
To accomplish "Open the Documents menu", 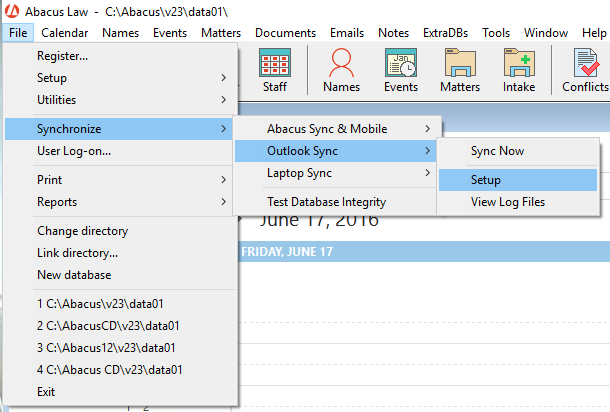I will pyautogui.click(x=285, y=33).
